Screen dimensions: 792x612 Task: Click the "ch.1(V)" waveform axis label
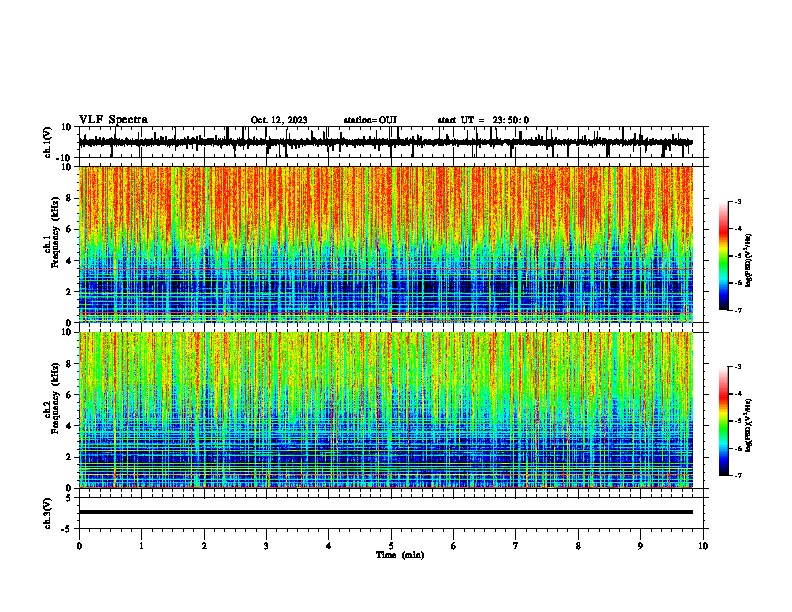coord(48,142)
